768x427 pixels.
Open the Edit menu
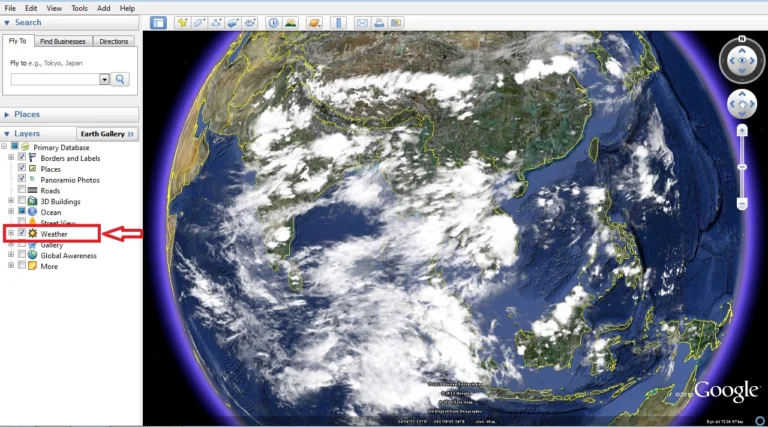31,8
